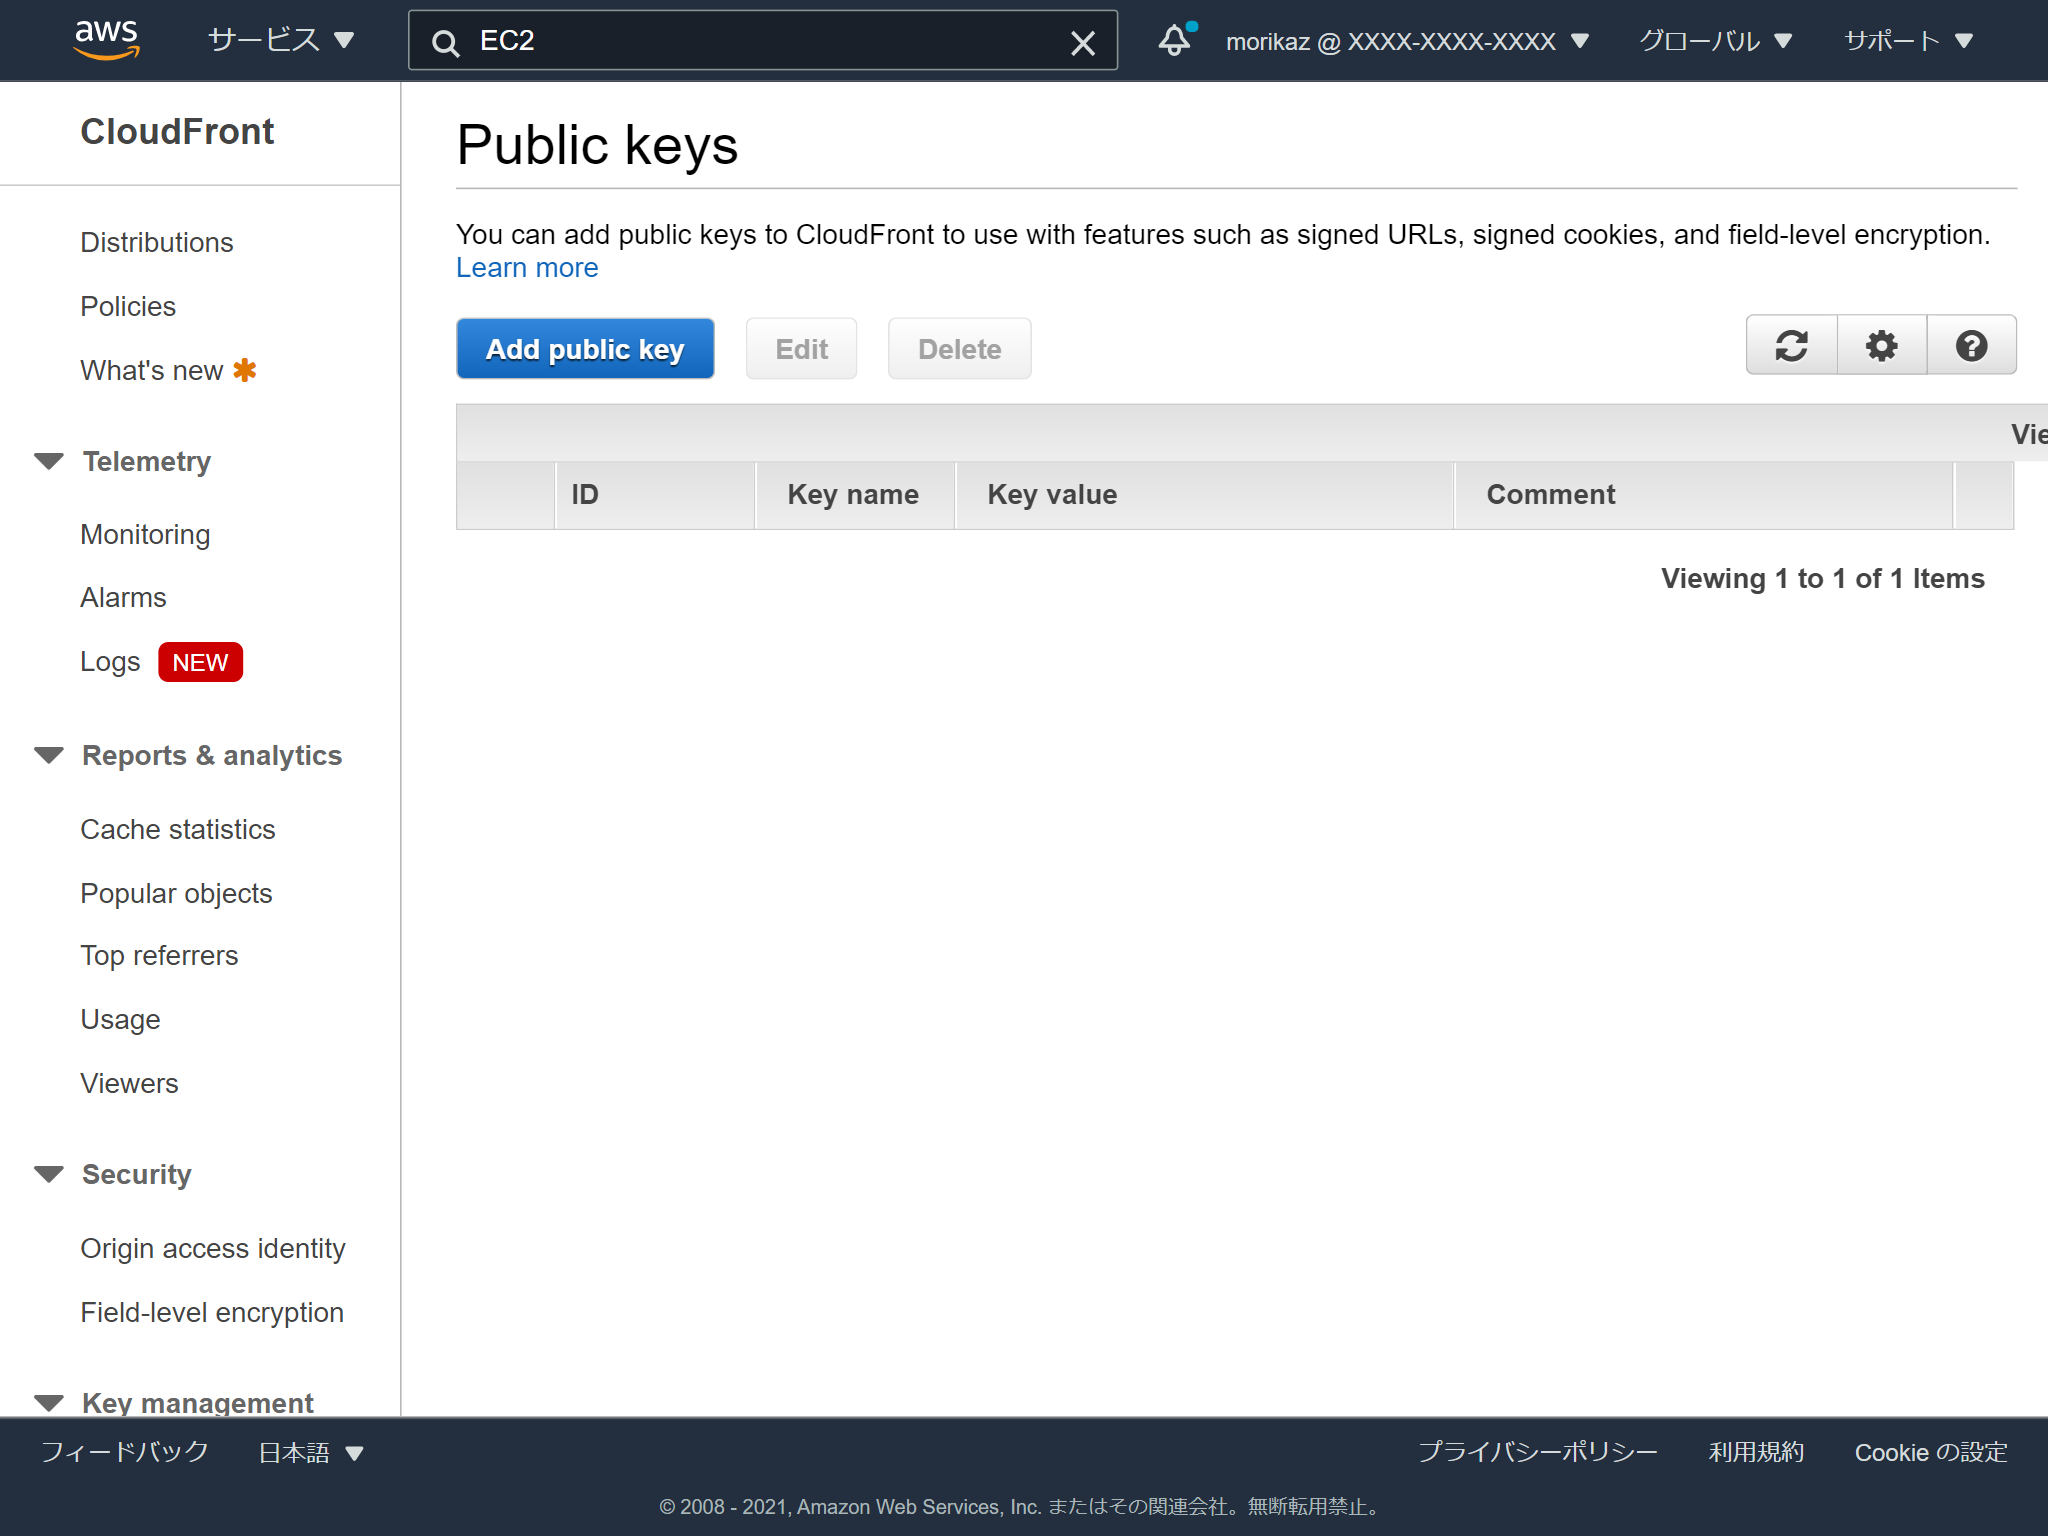The width and height of the screenshot is (2048, 1536).
Task: Open help using the question mark icon
Action: (x=1970, y=345)
